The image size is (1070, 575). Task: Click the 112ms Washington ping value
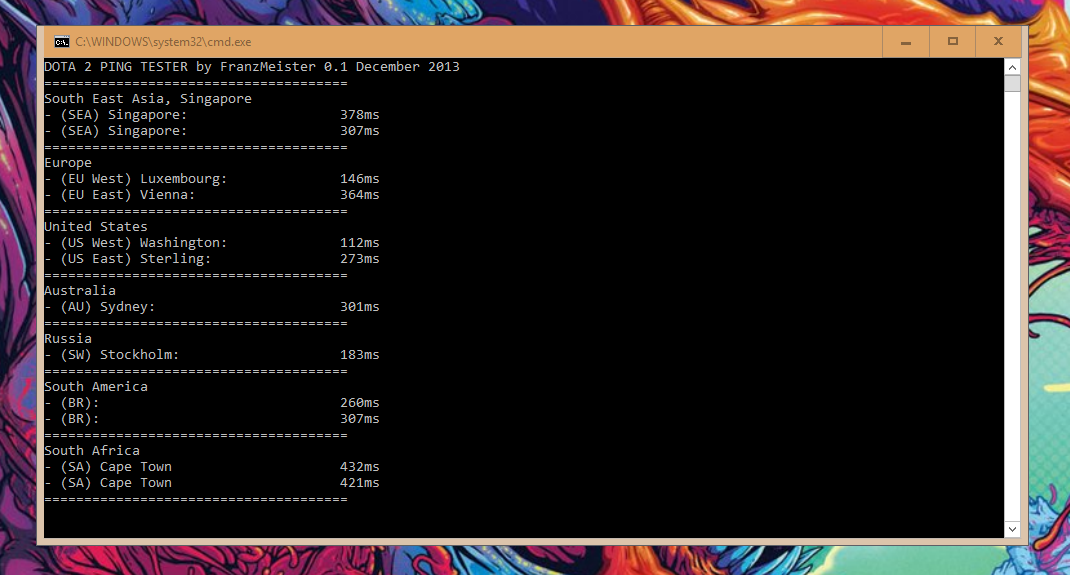pos(360,243)
